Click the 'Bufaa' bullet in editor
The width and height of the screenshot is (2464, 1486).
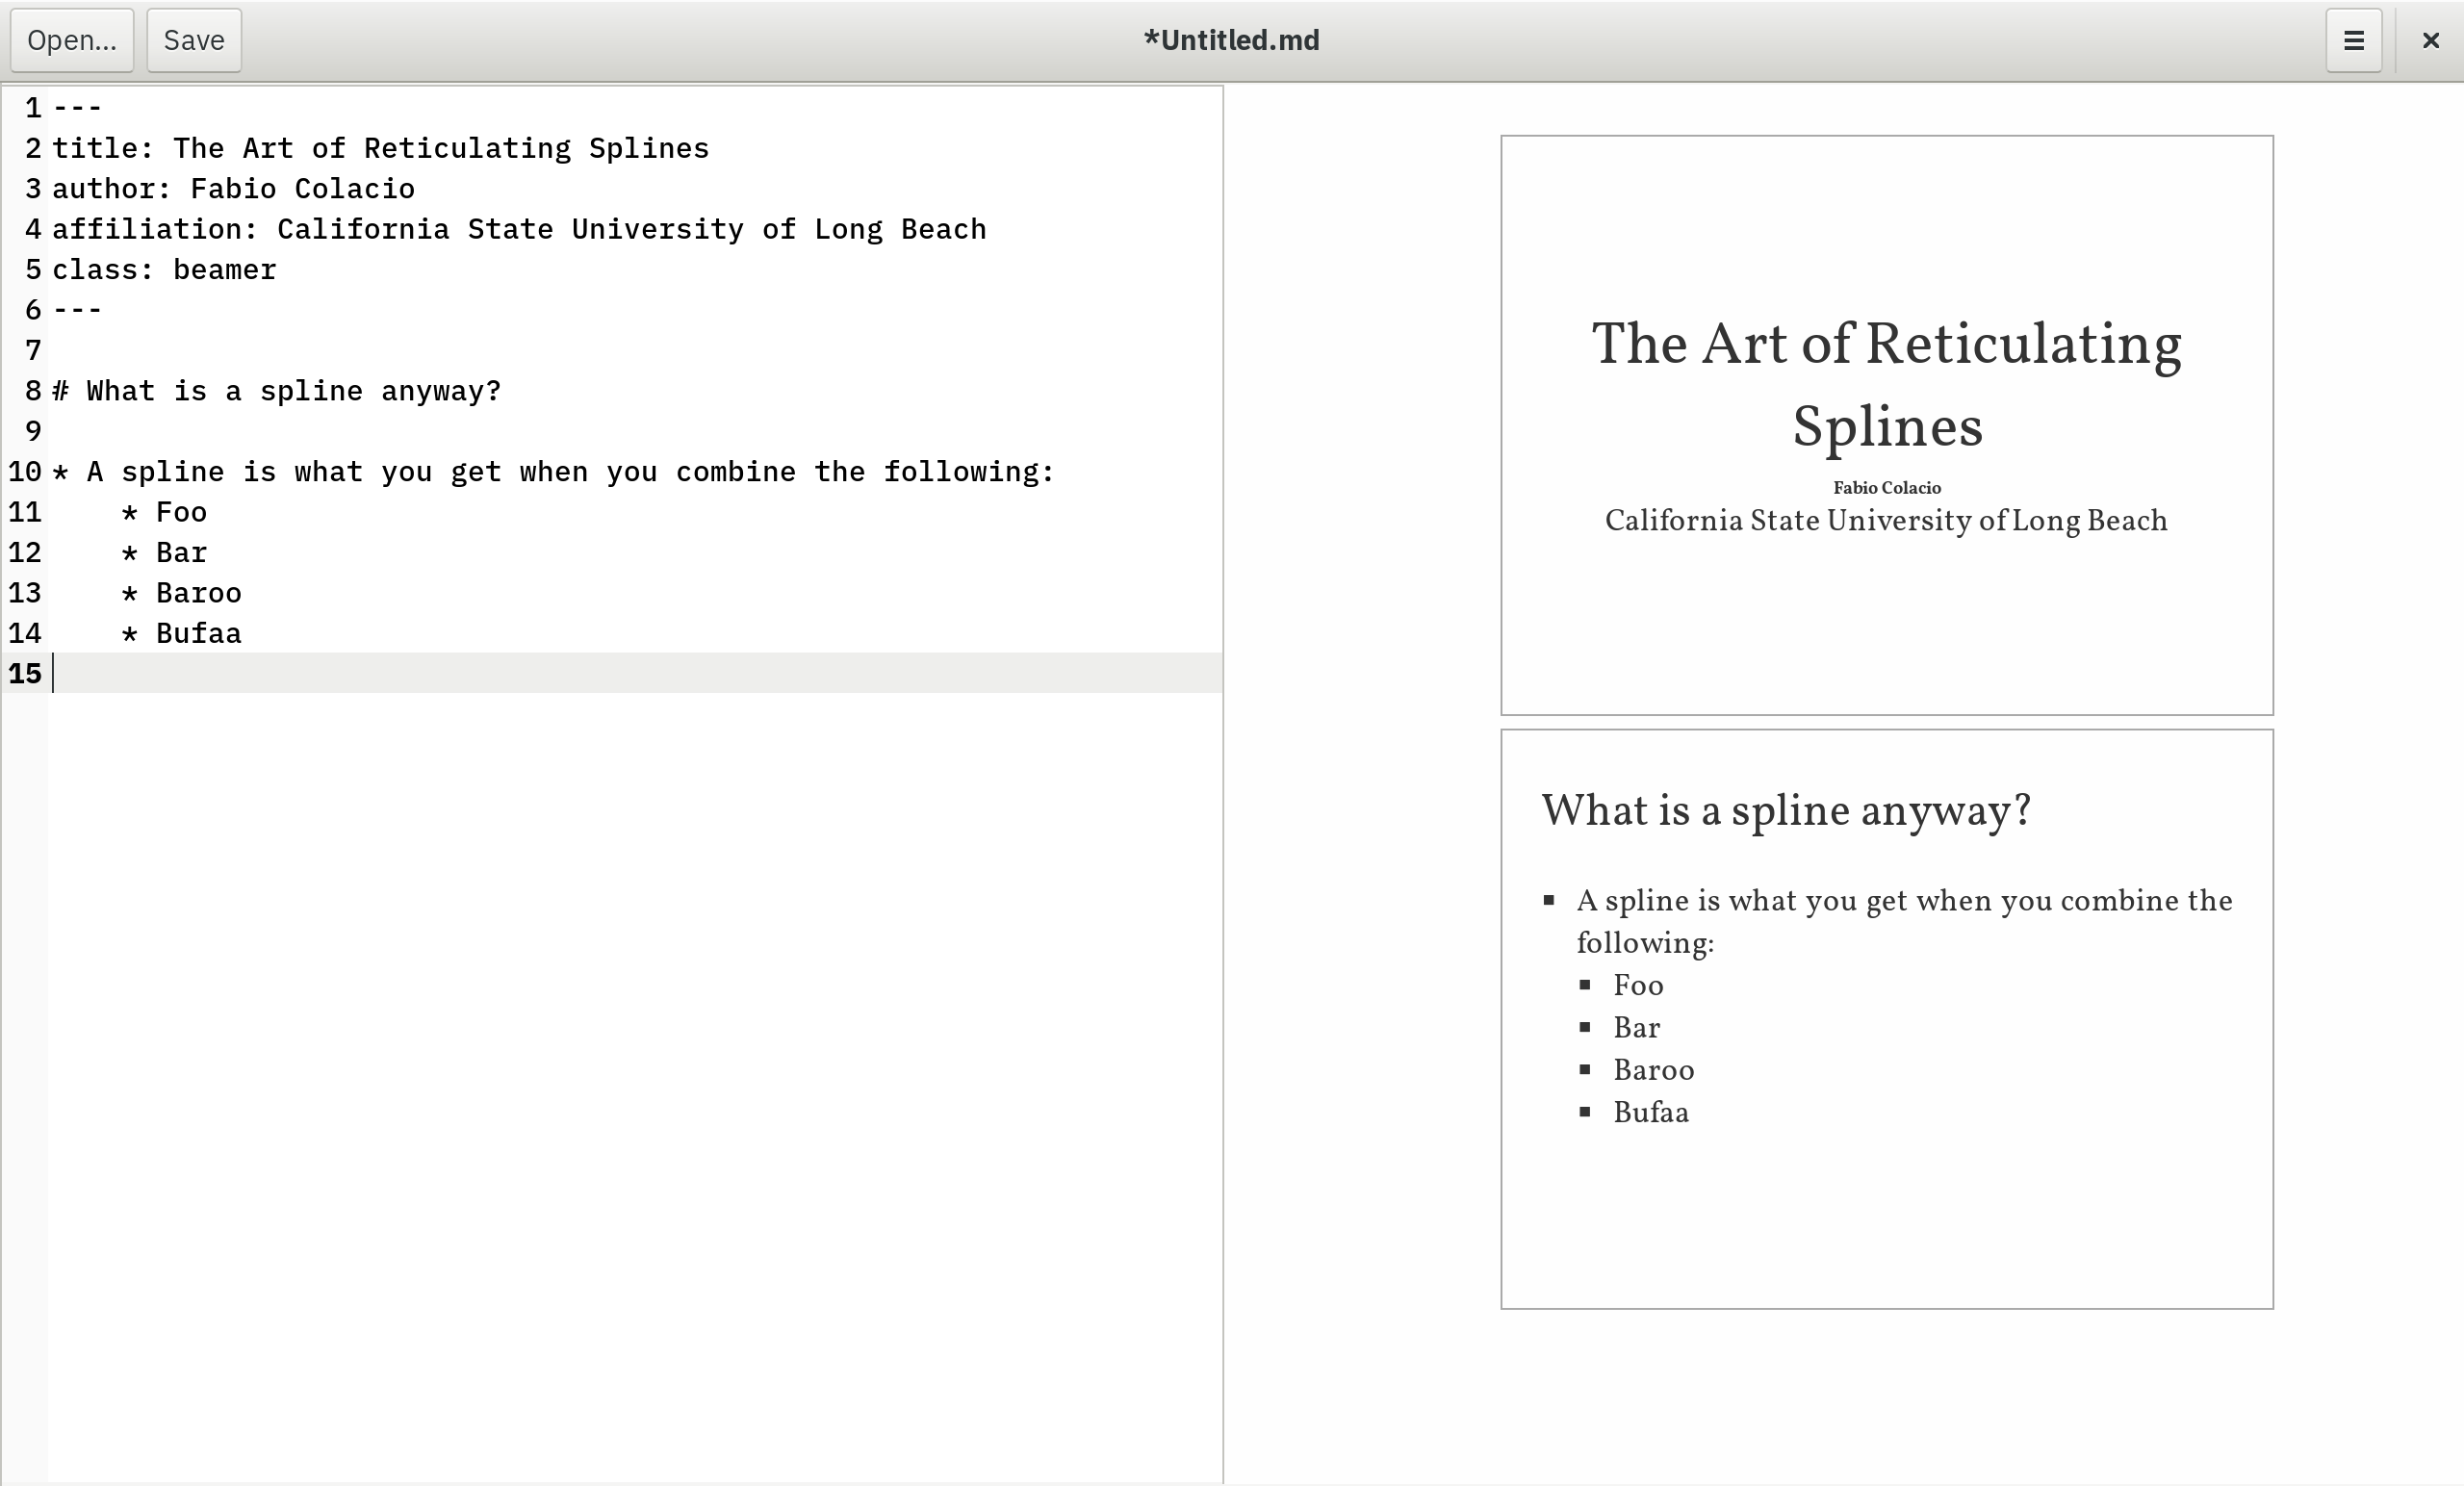198,634
